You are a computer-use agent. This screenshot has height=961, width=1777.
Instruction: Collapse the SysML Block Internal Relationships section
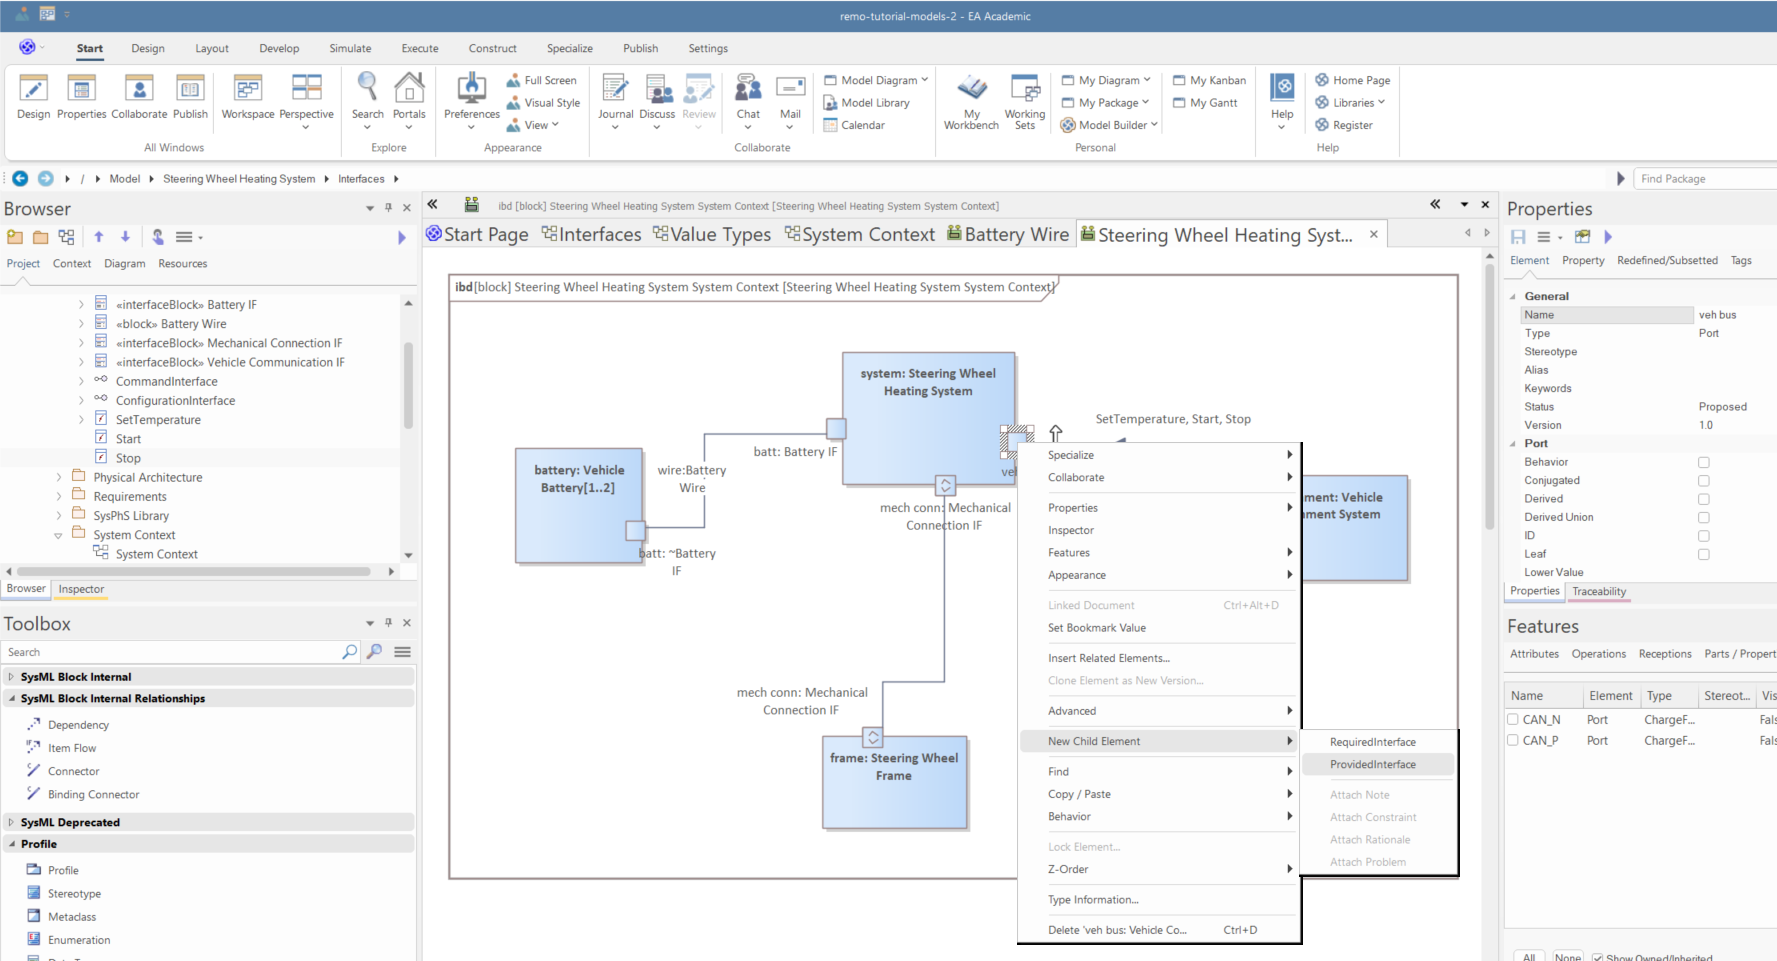[12, 699]
